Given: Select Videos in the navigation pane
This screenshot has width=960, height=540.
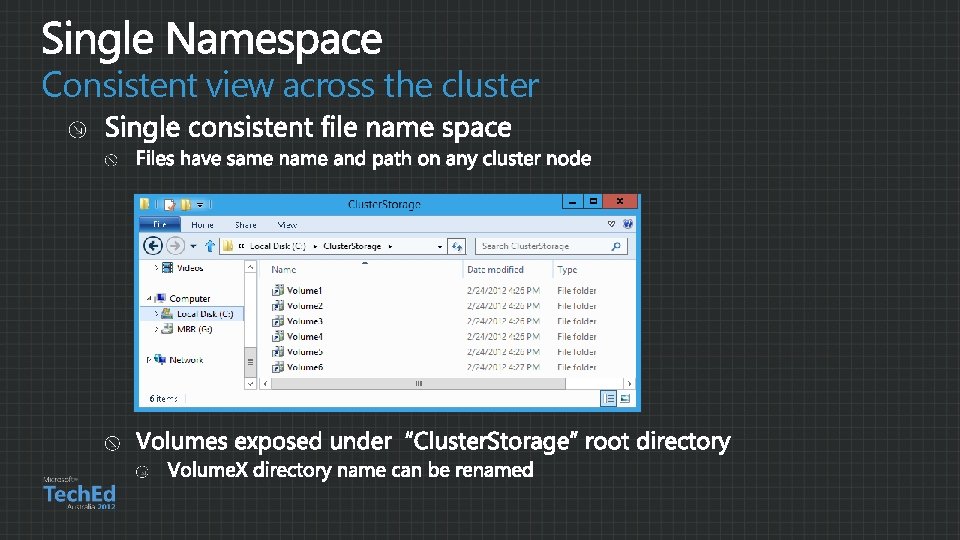Looking at the screenshot, I should [190, 268].
